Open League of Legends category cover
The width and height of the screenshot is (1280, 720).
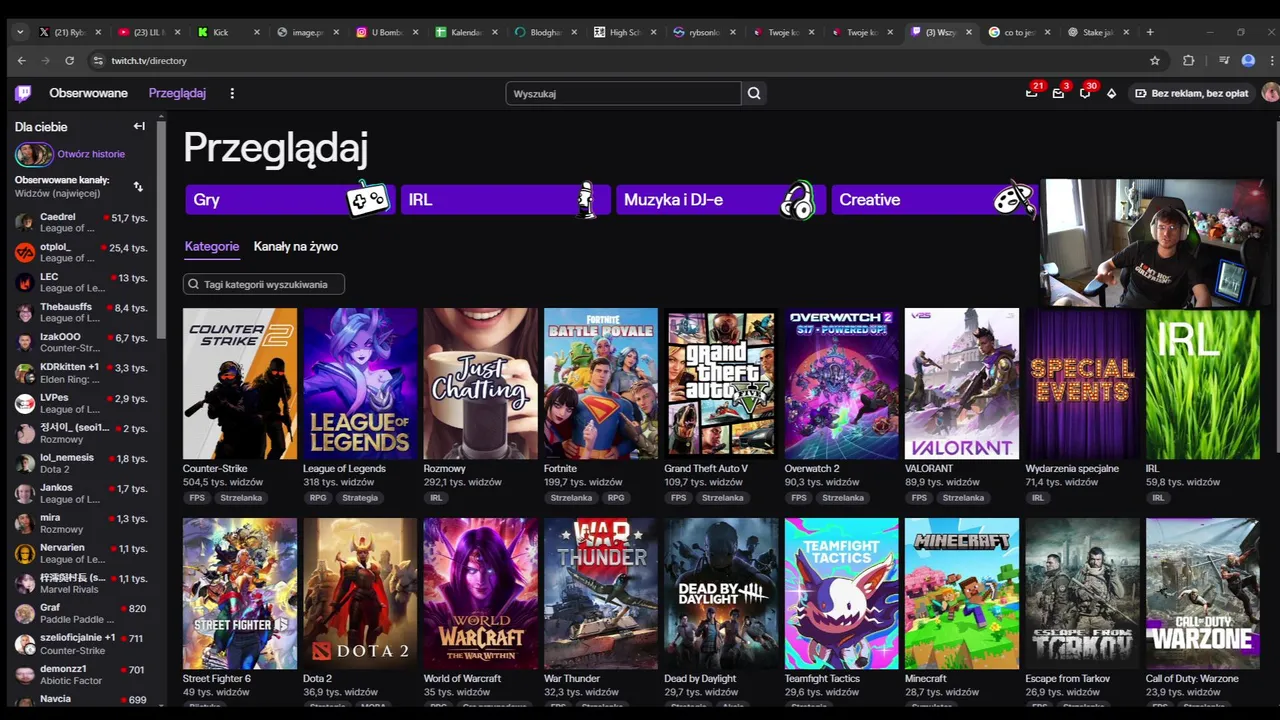coord(360,383)
